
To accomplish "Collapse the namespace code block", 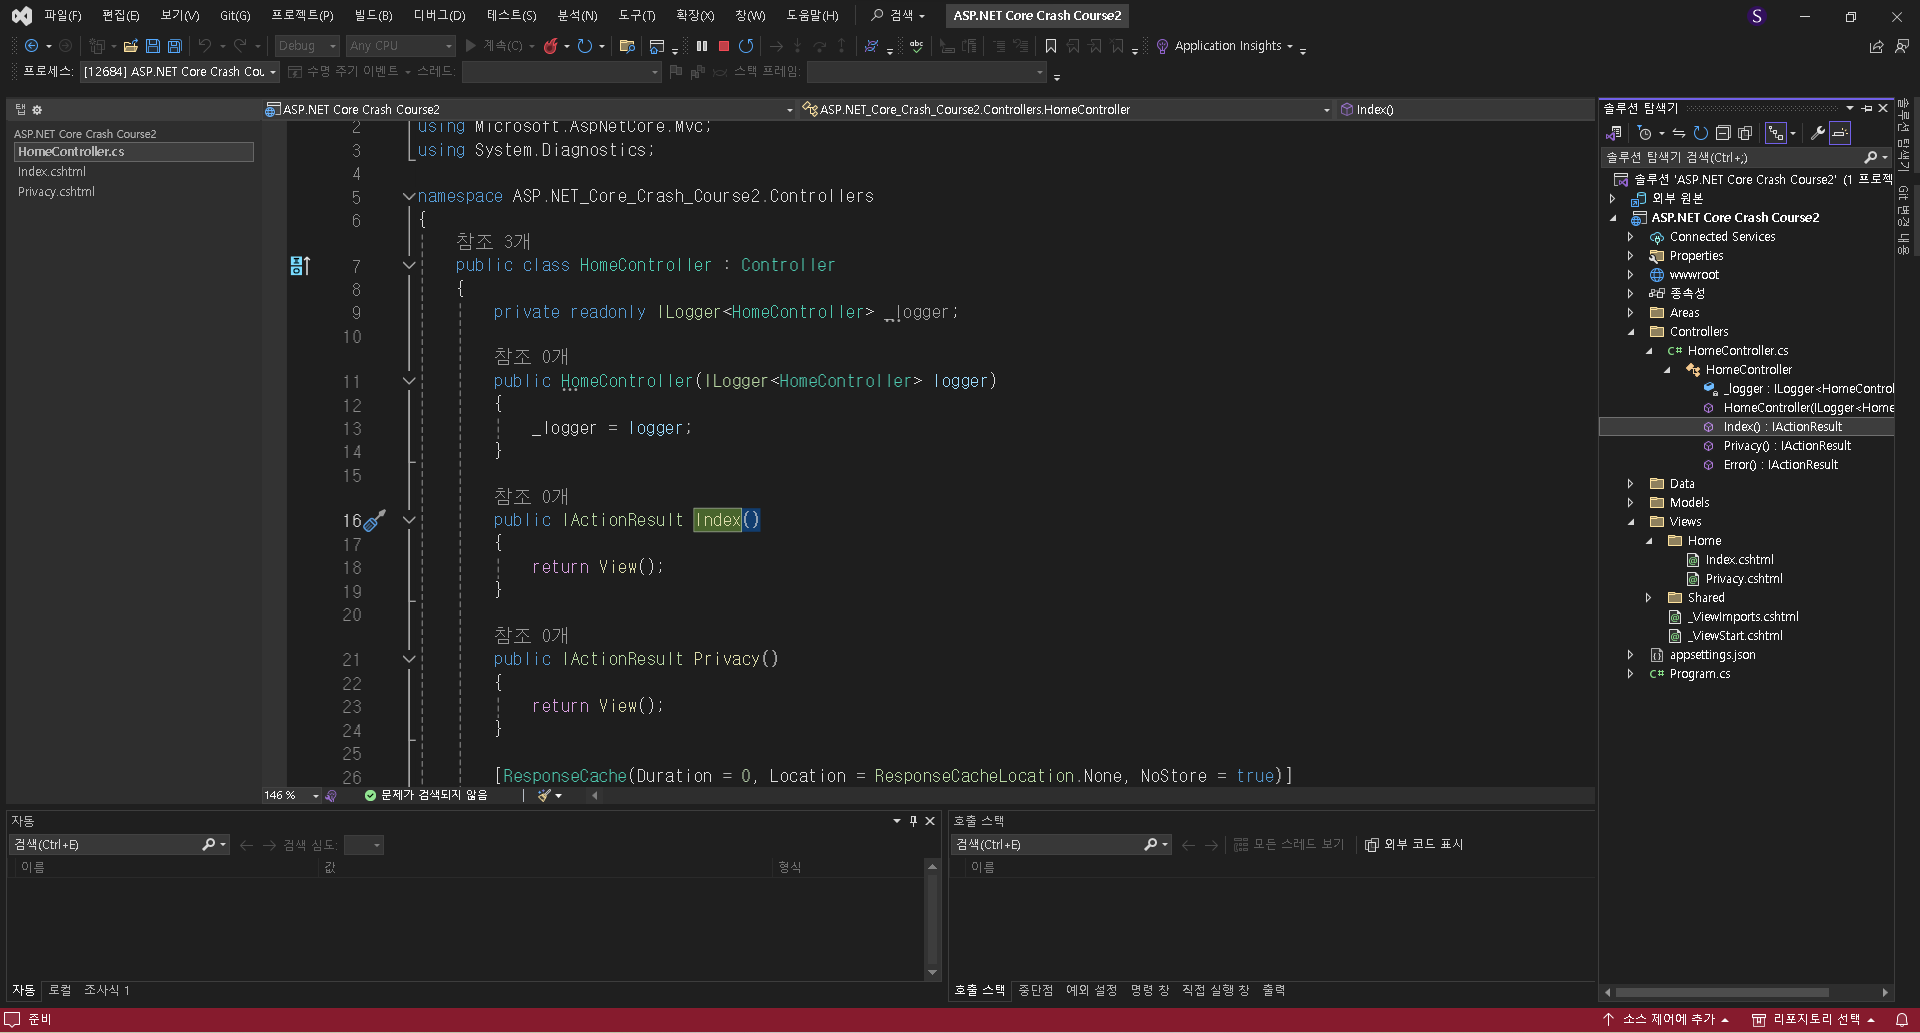I will 409,197.
